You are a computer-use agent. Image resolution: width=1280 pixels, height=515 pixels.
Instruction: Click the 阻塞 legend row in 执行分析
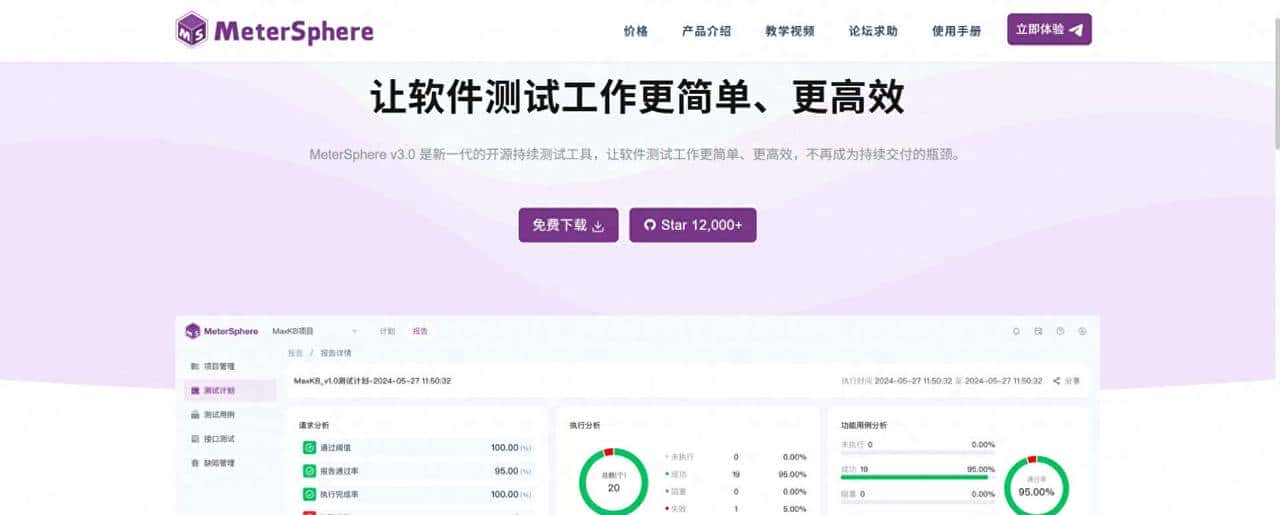[x=735, y=491]
